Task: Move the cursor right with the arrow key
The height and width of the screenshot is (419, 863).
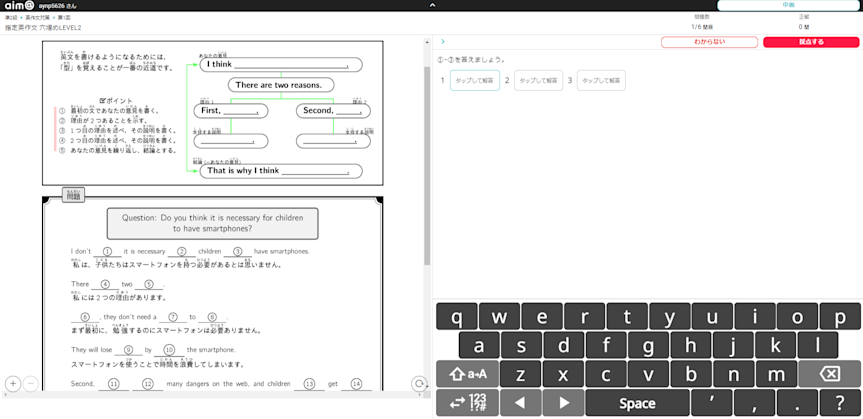Action: [x=563, y=403]
